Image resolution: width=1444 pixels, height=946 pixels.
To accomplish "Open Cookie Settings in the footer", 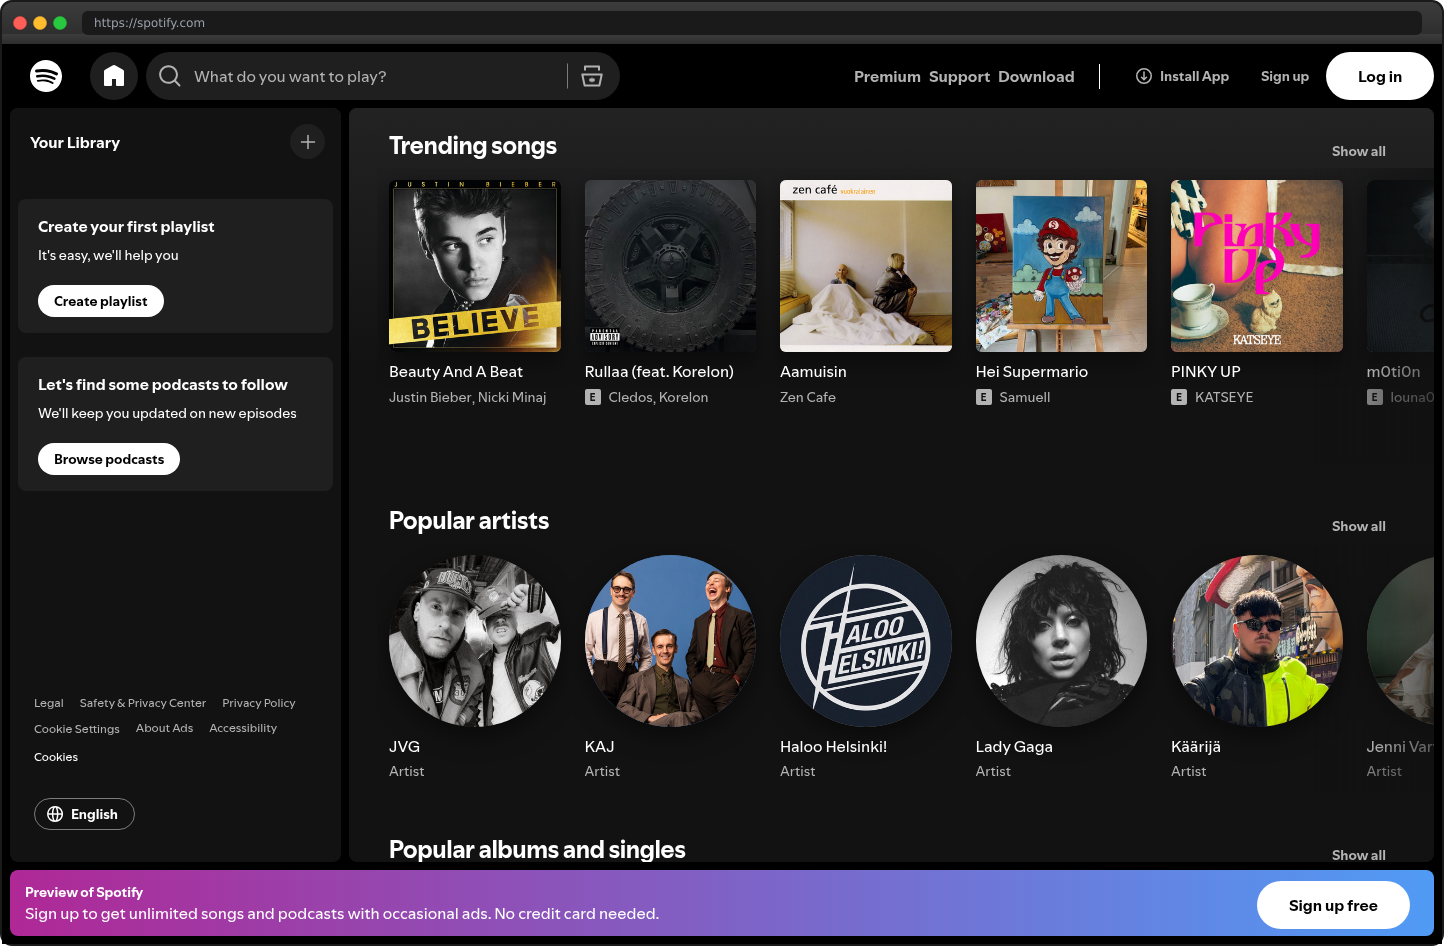I will tap(77, 729).
